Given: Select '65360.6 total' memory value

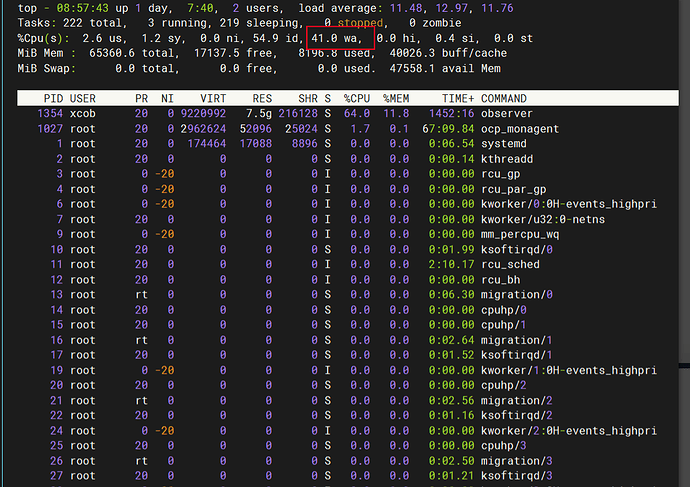Looking at the screenshot, I should point(134,53).
